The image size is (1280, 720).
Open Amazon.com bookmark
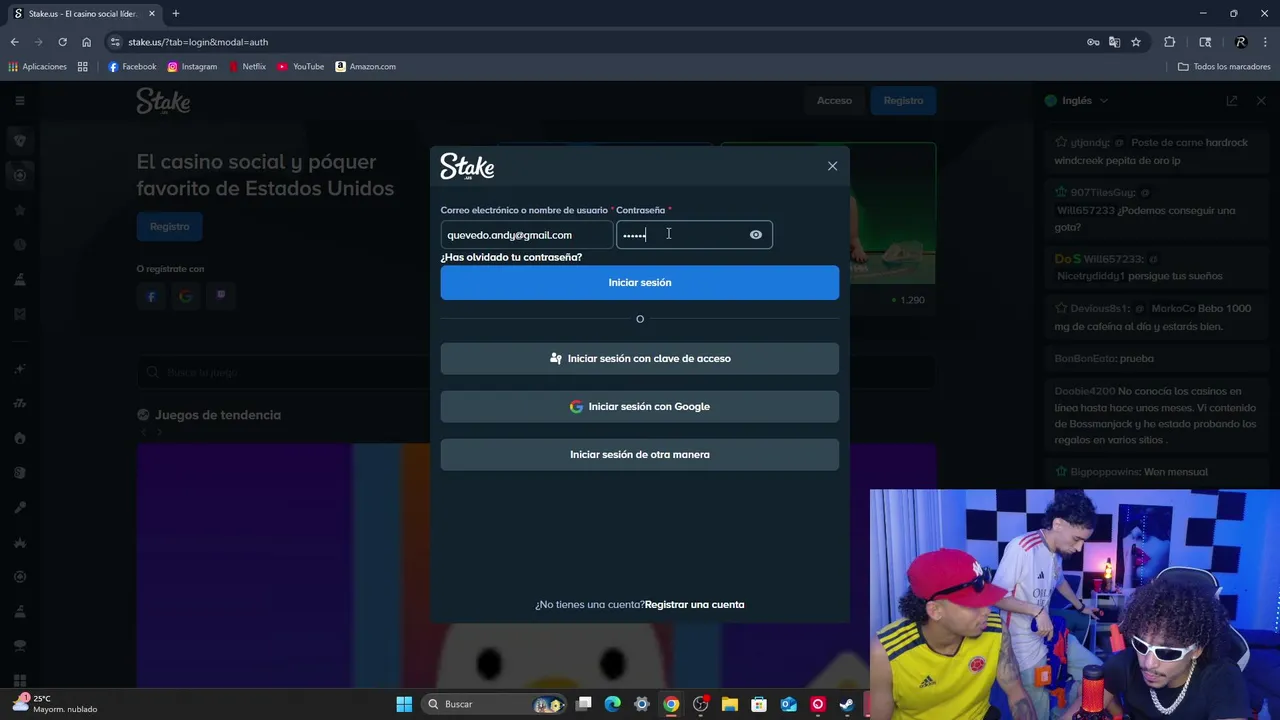pos(366,67)
